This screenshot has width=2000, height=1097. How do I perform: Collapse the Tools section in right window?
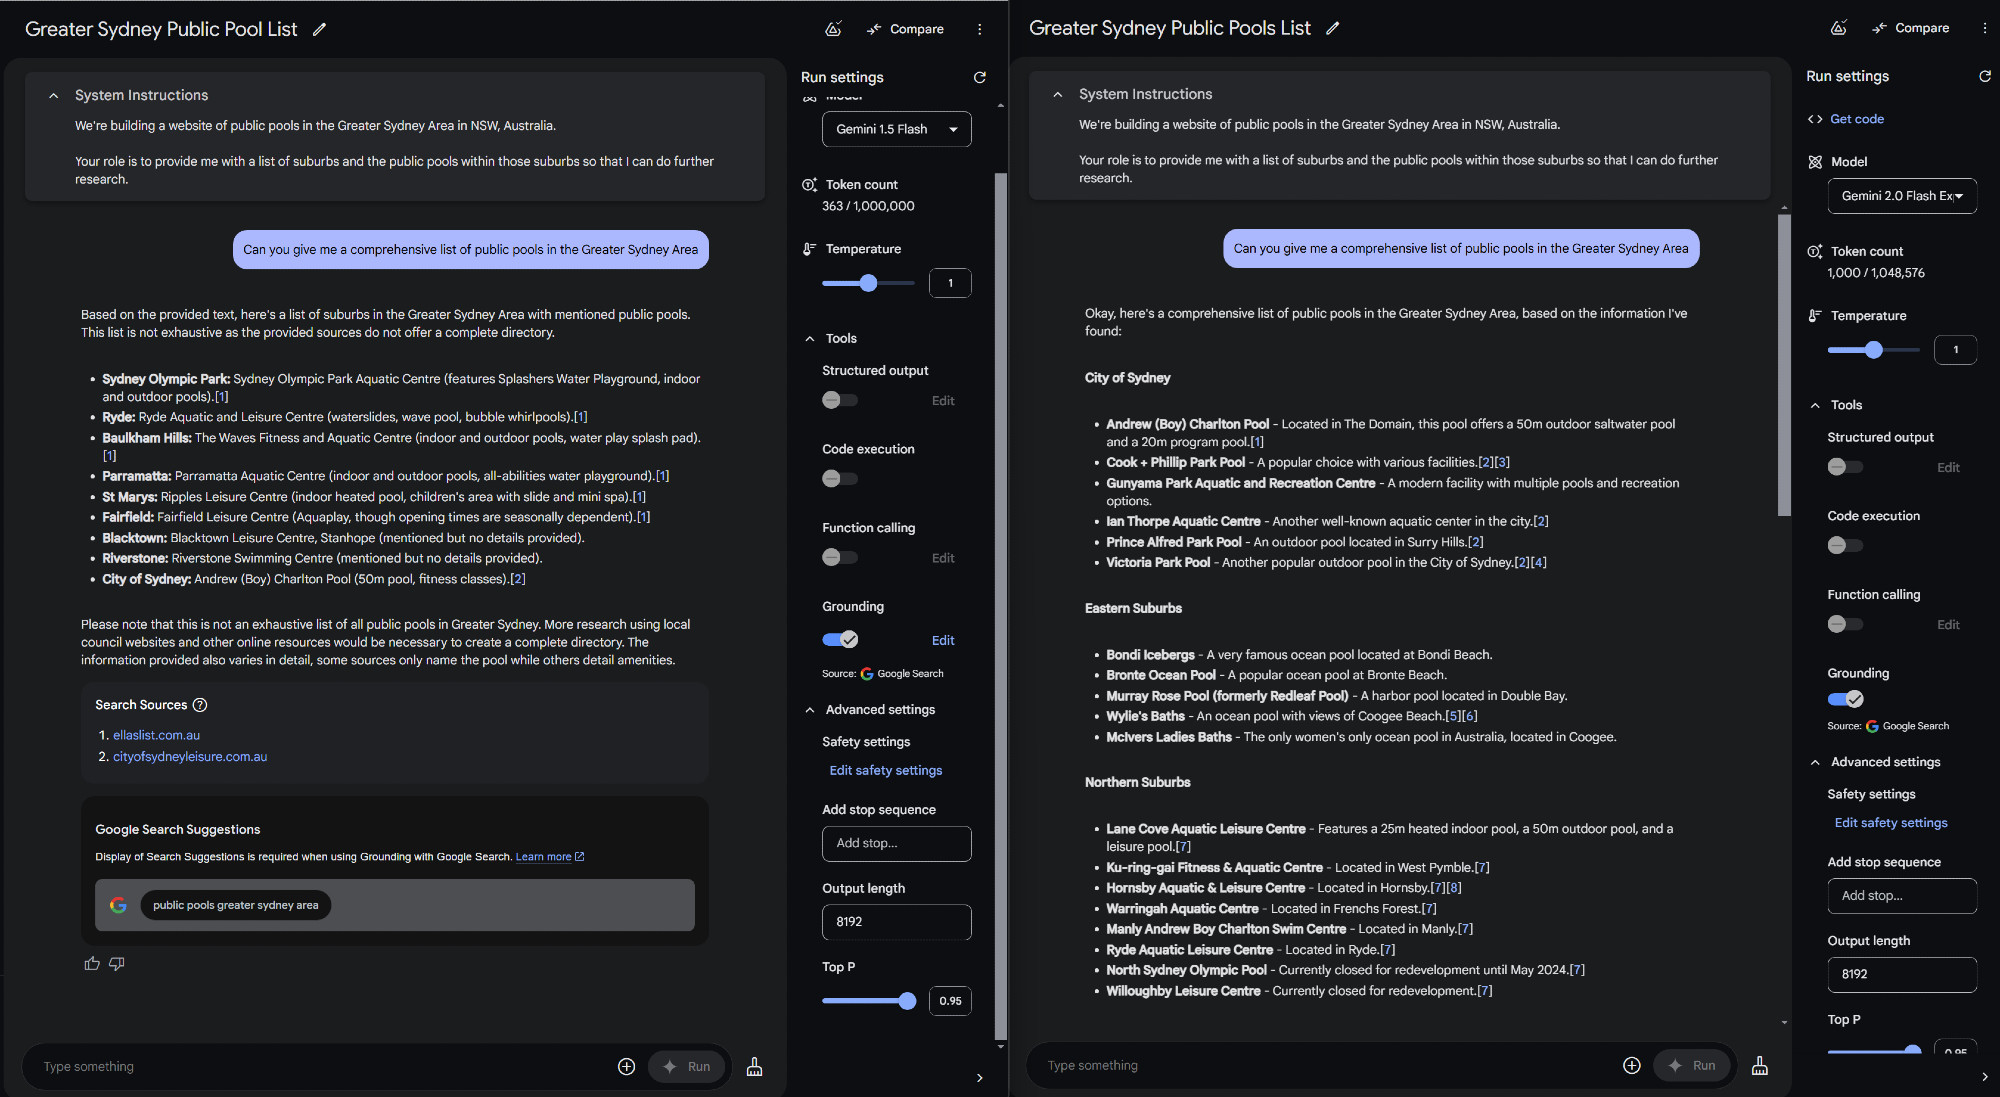tap(1815, 405)
